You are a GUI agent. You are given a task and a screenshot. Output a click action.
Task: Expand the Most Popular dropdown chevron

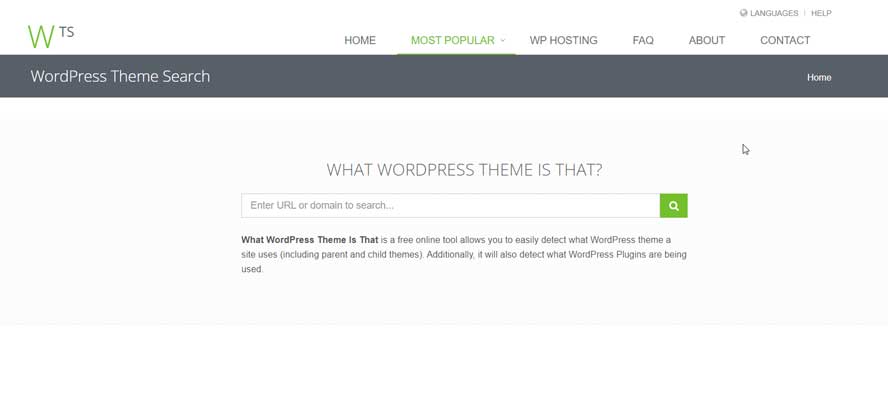[x=503, y=40]
